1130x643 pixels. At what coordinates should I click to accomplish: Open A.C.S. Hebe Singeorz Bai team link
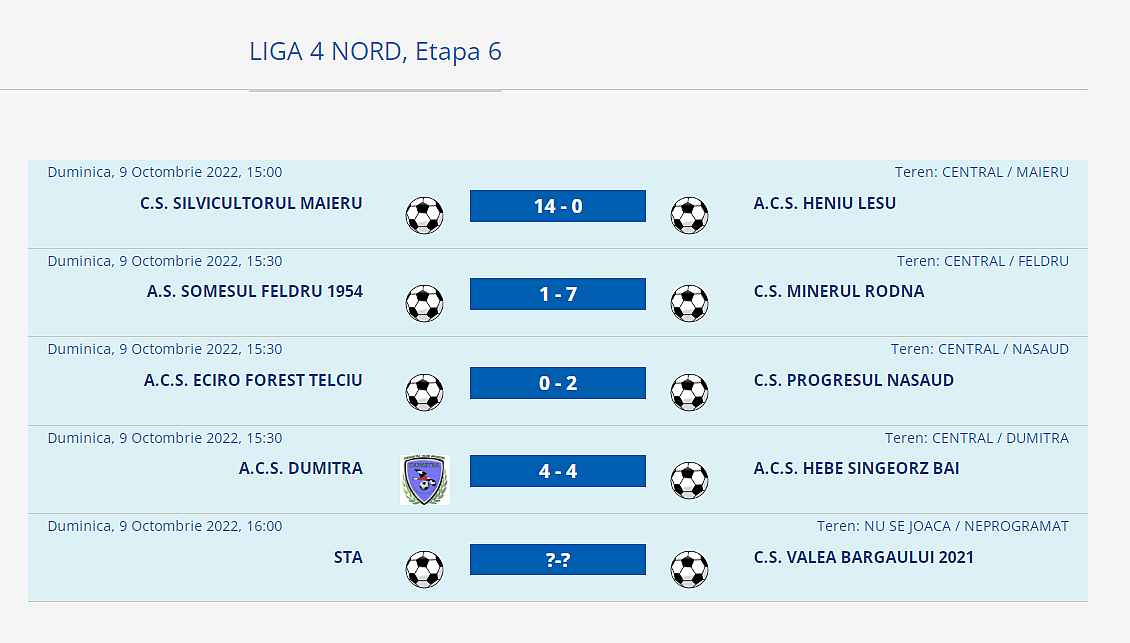click(856, 468)
